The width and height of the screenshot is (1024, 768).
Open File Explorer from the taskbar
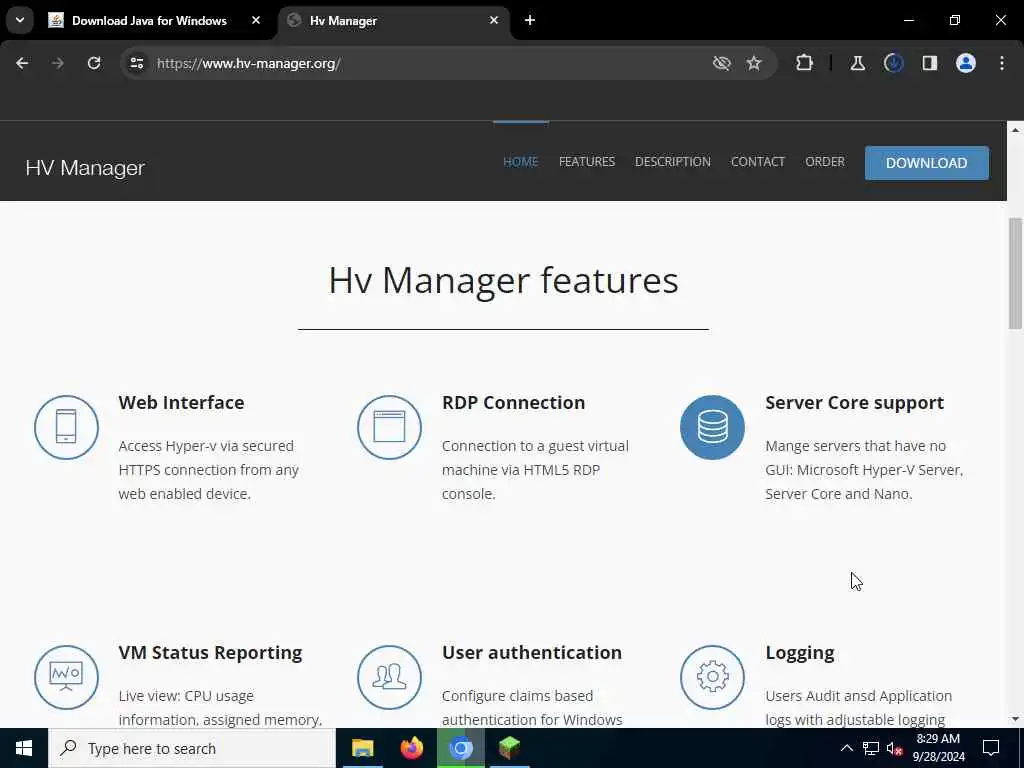pyautogui.click(x=362, y=748)
